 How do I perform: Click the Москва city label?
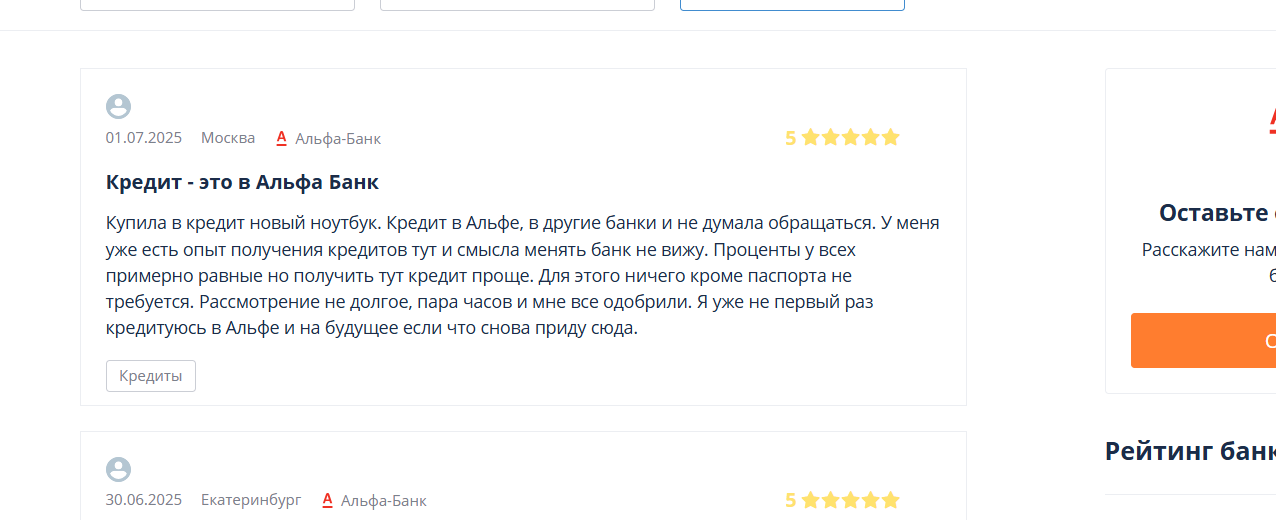[x=228, y=138]
